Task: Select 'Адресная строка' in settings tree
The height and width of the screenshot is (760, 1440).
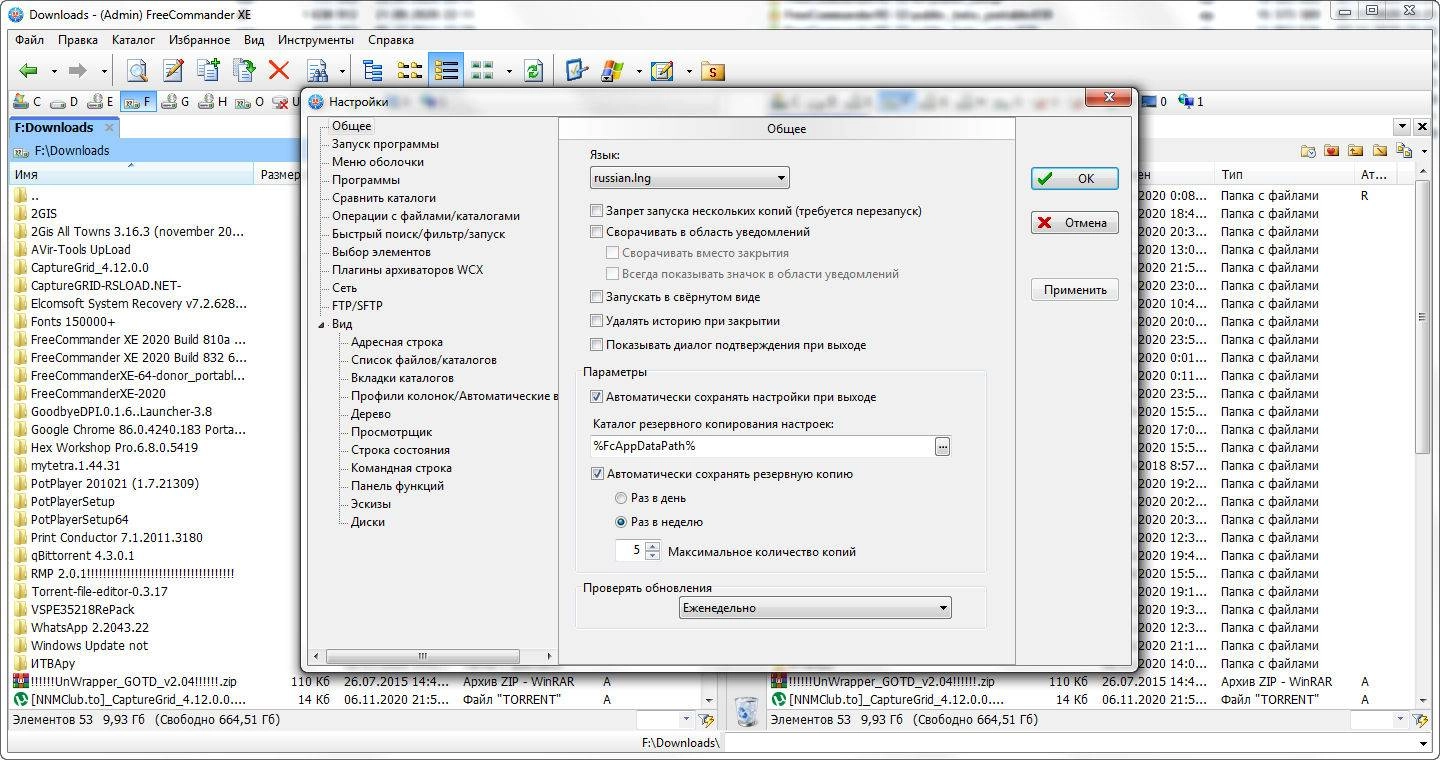Action: pos(396,342)
